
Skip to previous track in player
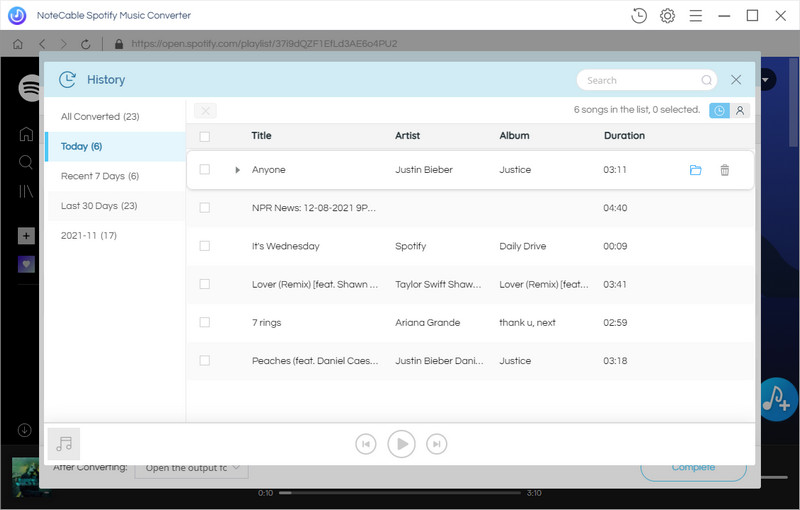366,444
